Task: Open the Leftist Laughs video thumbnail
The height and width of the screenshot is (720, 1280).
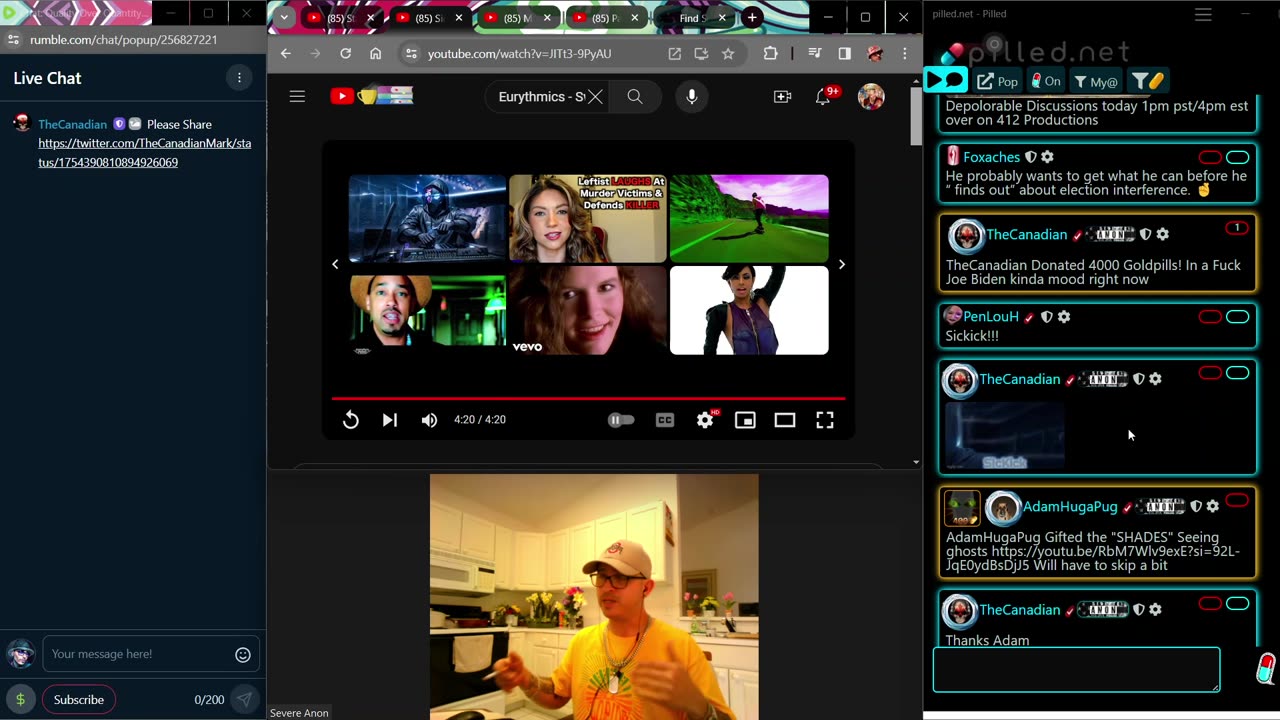Action: (588, 218)
